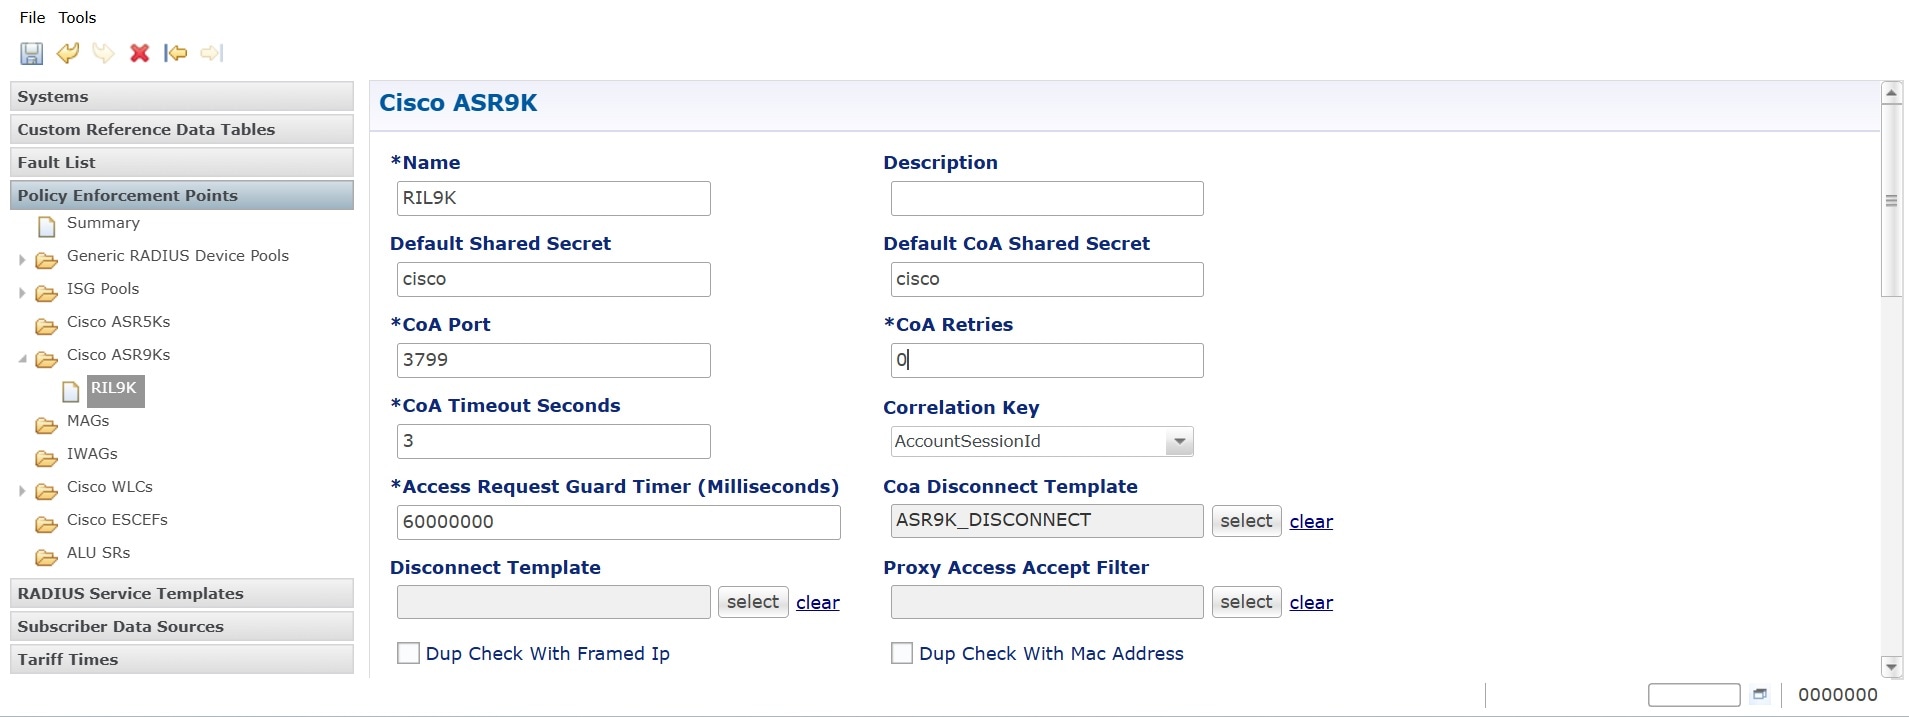Click the faded redo arrow icon
The height and width of the screenshot is (717, 1909).
pyautogui.click(x=104, y=53)
